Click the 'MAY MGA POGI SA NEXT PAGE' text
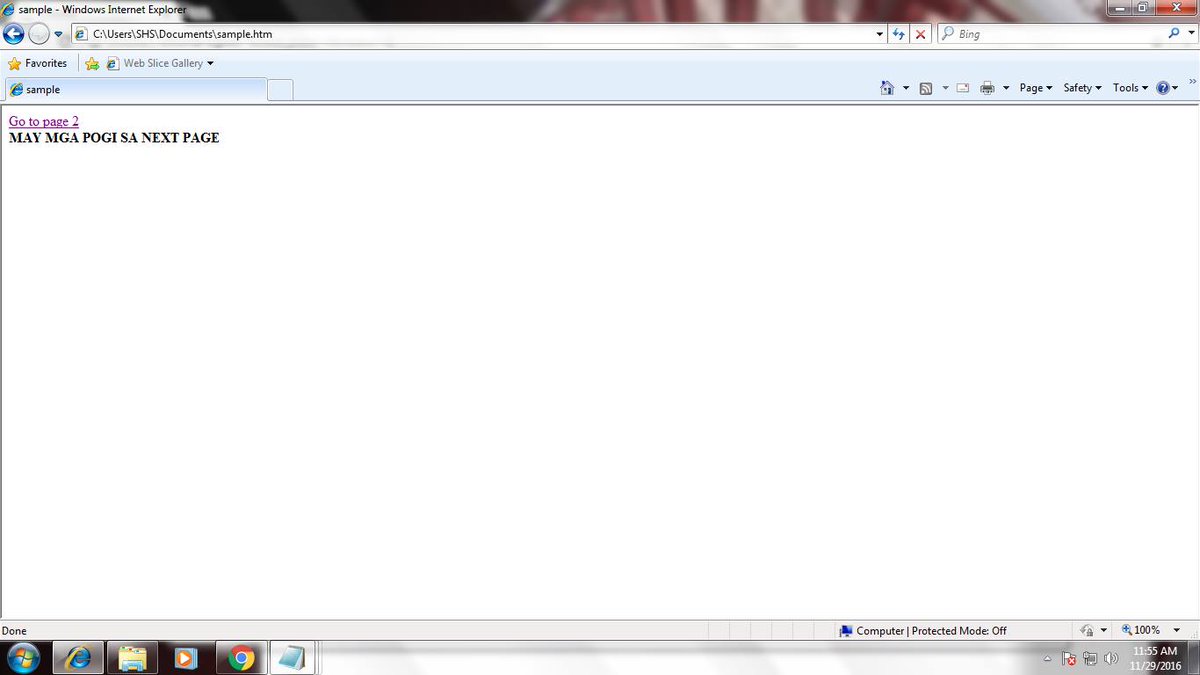The width and height of the screenshot is (1200, 675). click(x=114, y=137)
